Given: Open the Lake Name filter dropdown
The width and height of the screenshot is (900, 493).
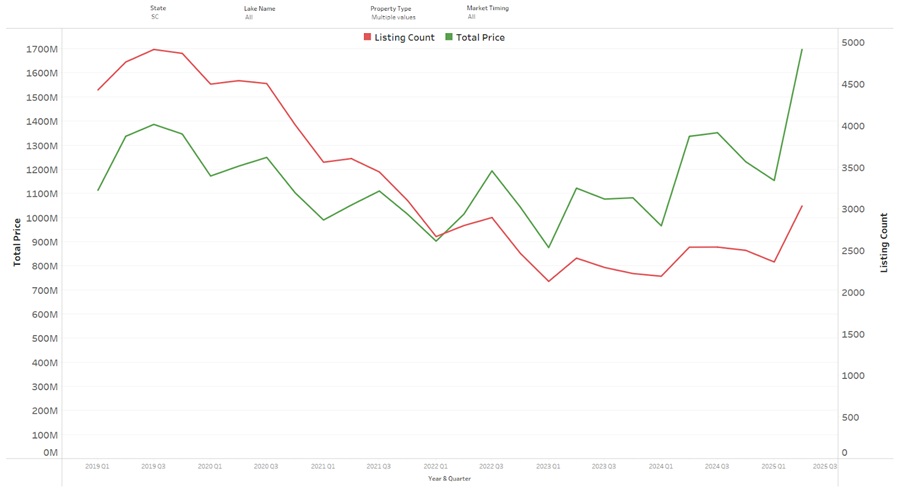Looking at the screenshot, I should [249, 17].
